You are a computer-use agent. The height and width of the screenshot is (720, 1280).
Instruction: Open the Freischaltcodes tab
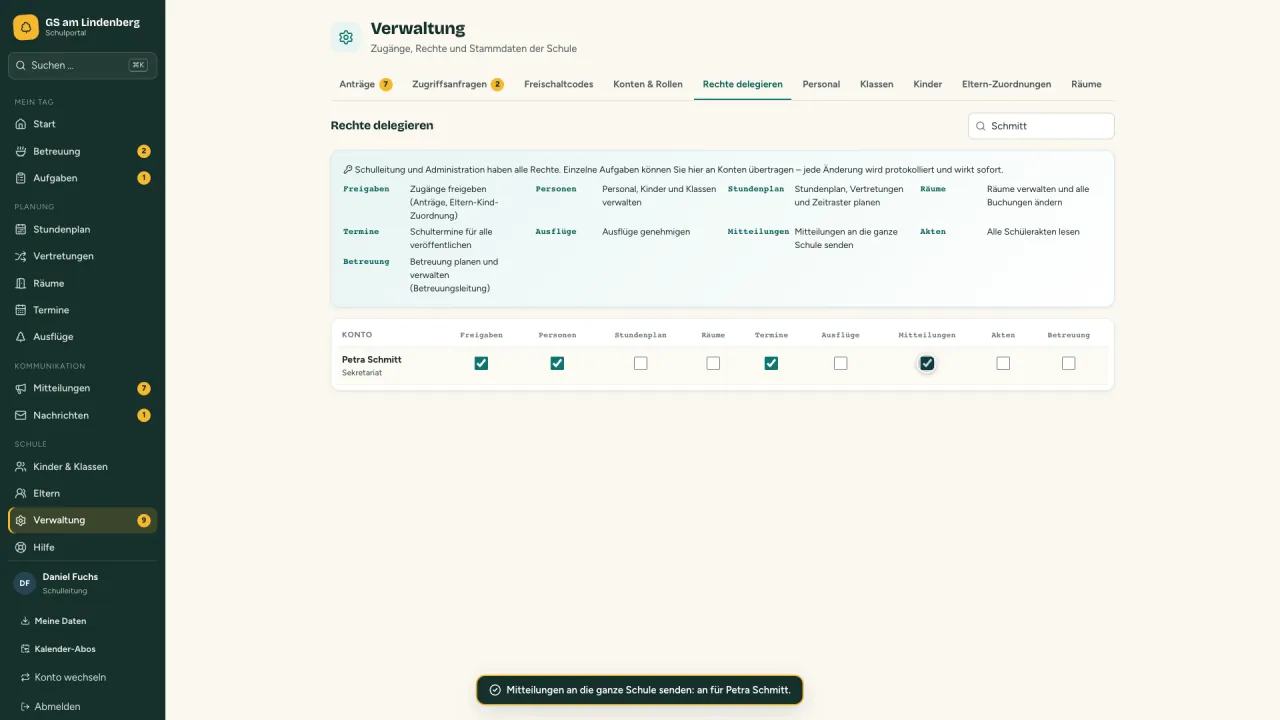point(558,84)
